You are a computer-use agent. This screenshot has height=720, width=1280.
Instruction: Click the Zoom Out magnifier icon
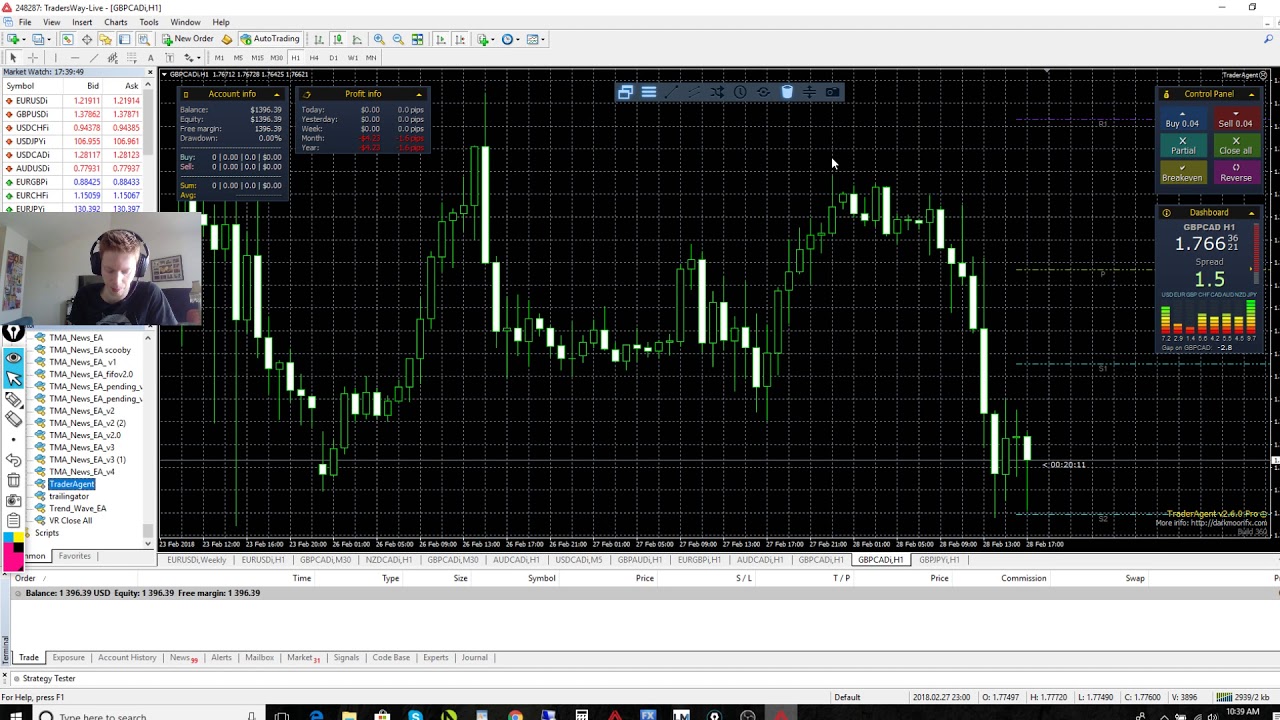coord(398,39)
